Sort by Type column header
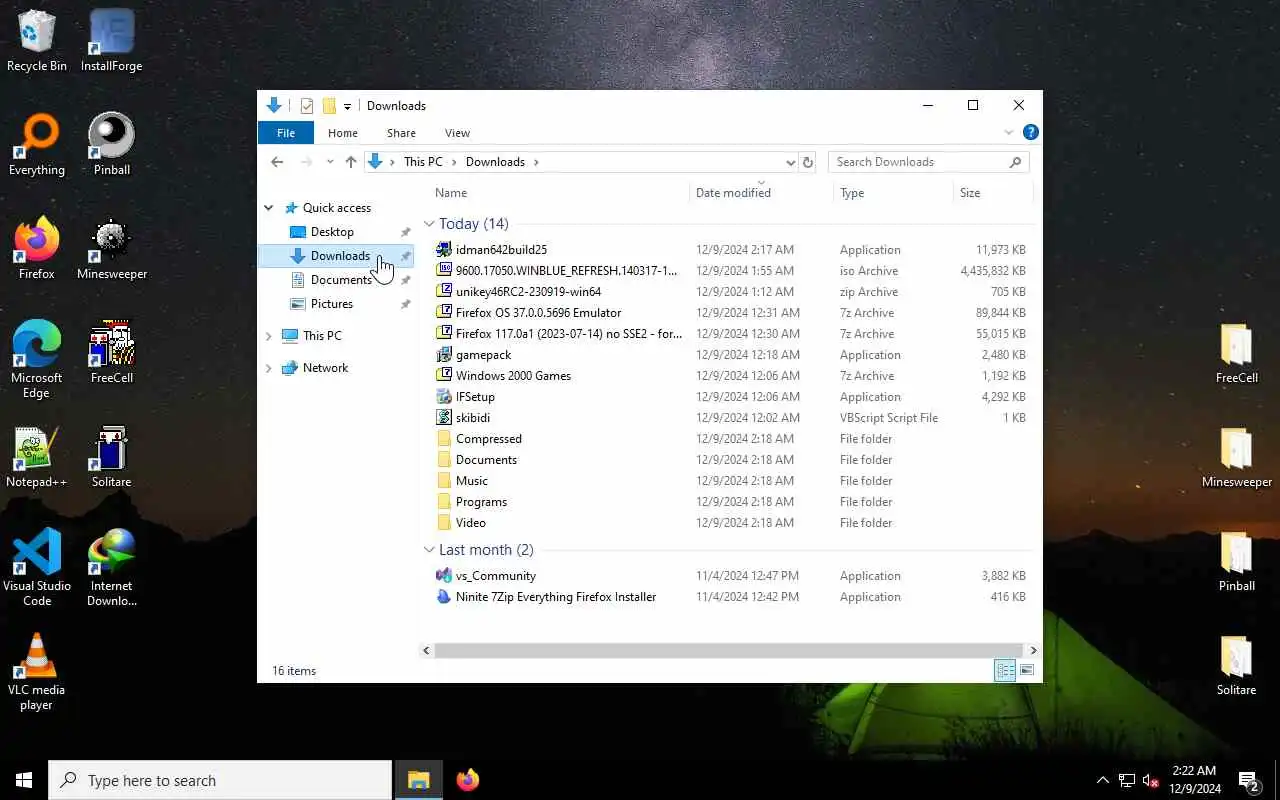Screen dimensions: 1280x800 pyautogui.click(x=894, y=193)
